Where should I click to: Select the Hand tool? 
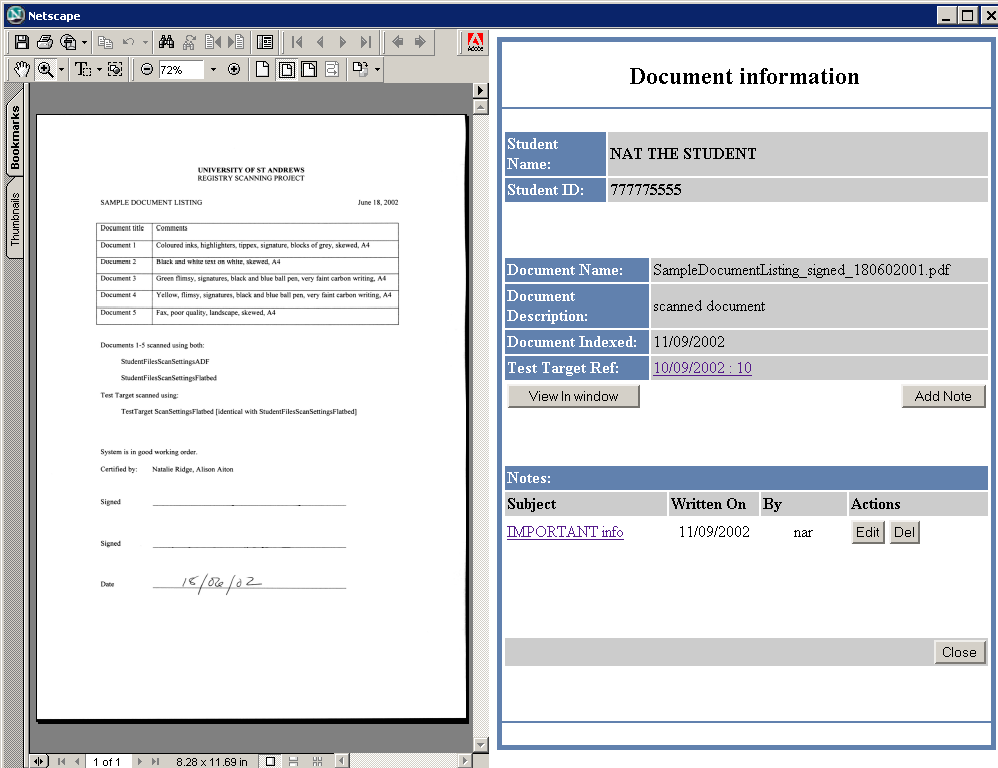click(x=21, y=69)
